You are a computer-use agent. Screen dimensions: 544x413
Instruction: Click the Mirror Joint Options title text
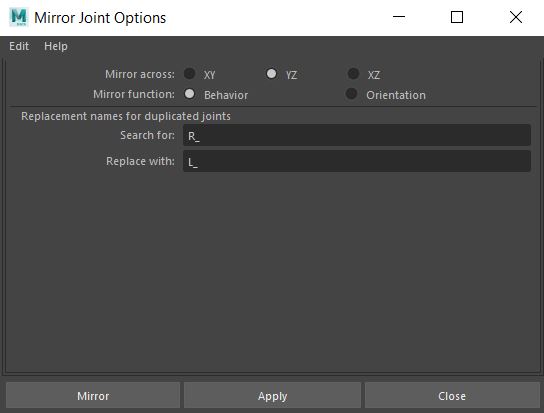tap(100, 18)
